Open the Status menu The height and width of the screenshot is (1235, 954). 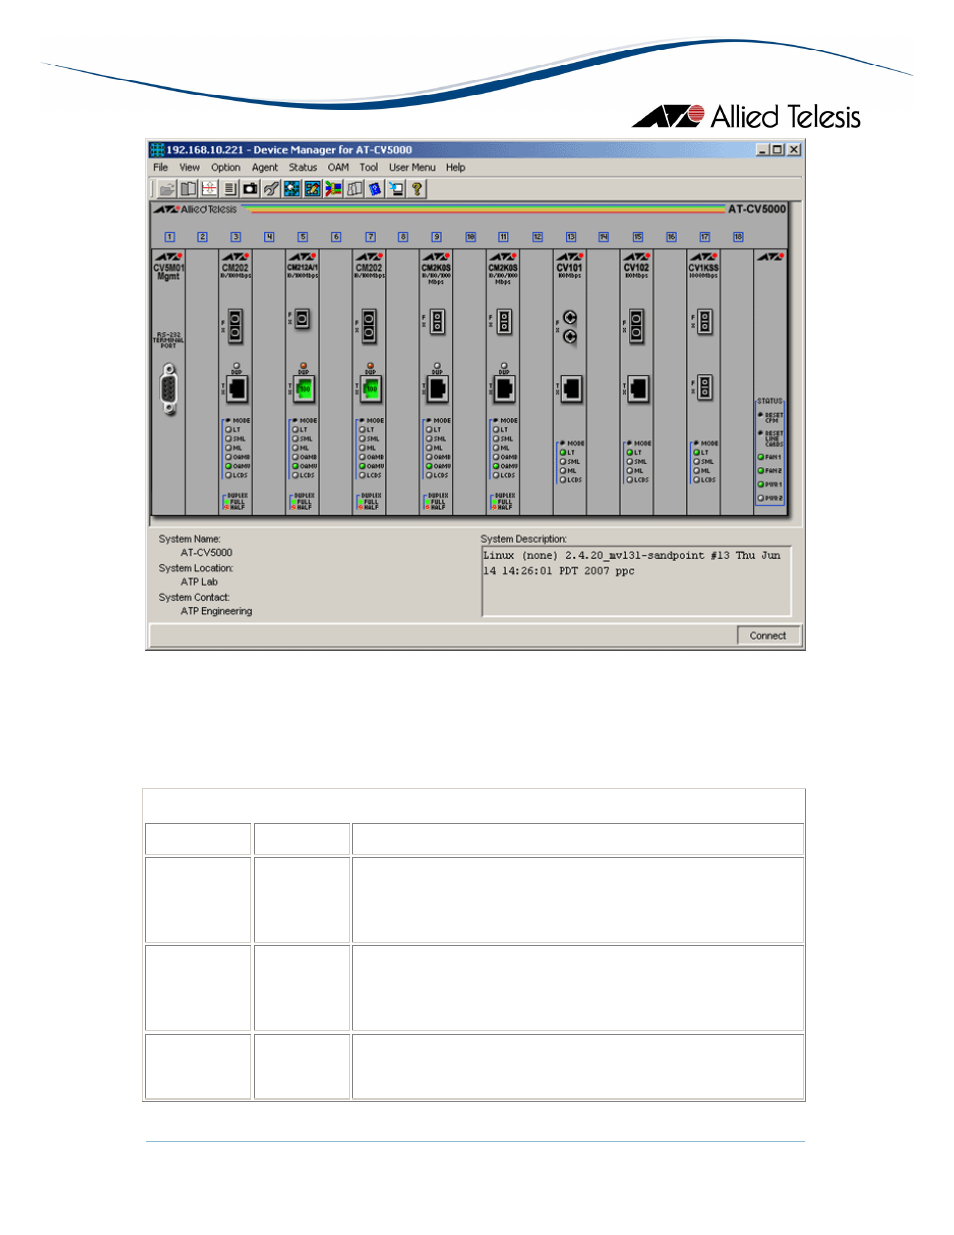point(303,168)
